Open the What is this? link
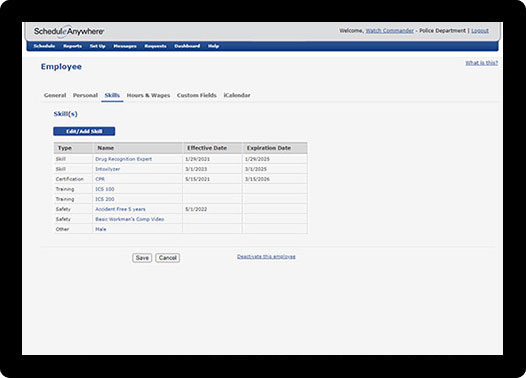The width and height of the screenshot is (526, 378). pos(482,63)
